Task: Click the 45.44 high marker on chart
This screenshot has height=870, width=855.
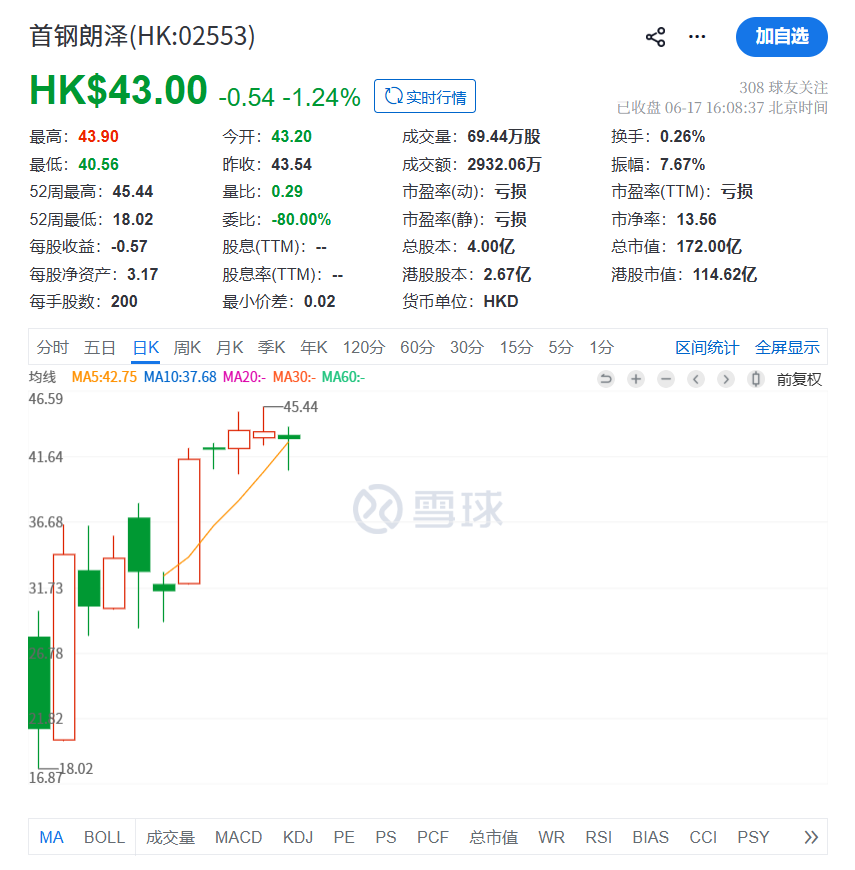Action: (301, 407)
